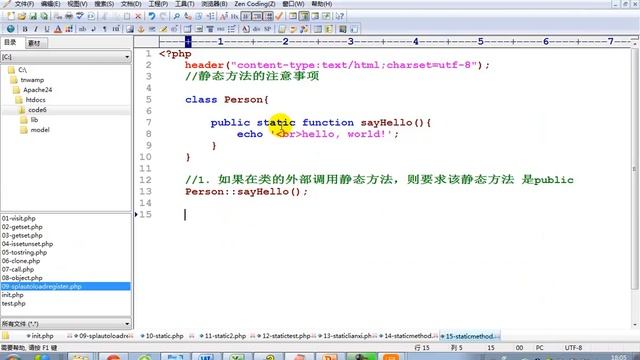The width and height of the screenshot is (640, 360).
Task: Switch to the 12-statictest.php document tab
Action: [x=284, y=336]
